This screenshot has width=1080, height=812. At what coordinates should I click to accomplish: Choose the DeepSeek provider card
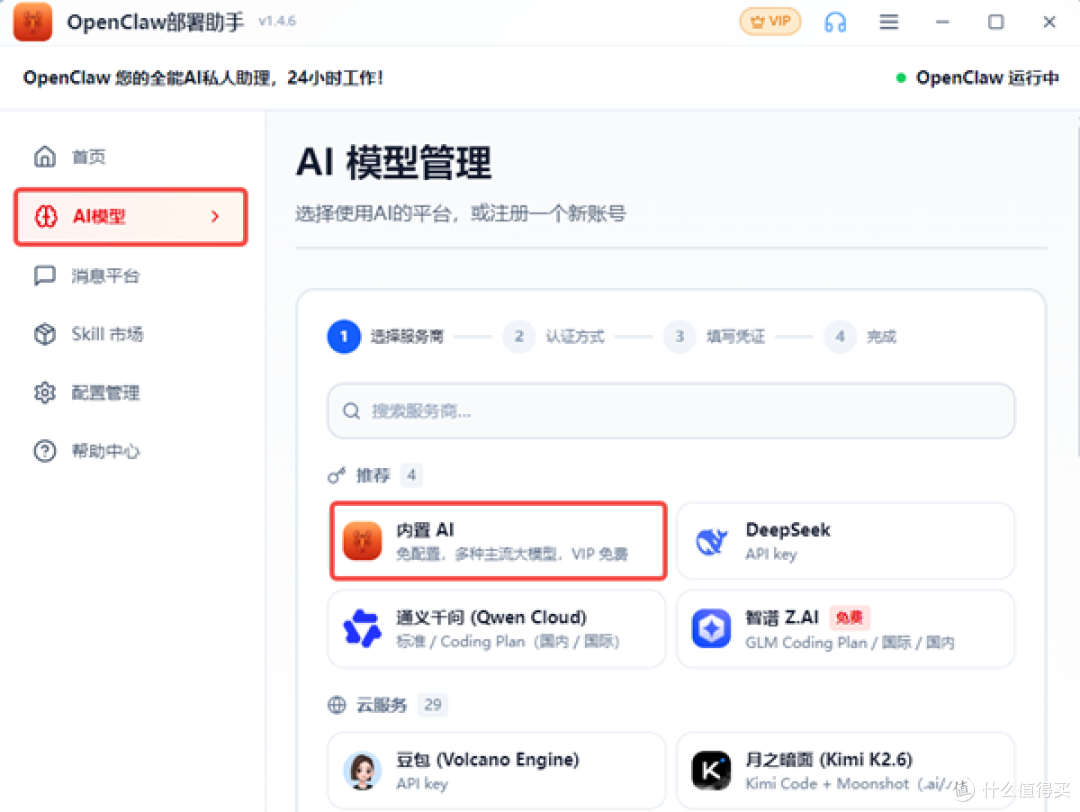pyautogui.click(x=845, y=541)
